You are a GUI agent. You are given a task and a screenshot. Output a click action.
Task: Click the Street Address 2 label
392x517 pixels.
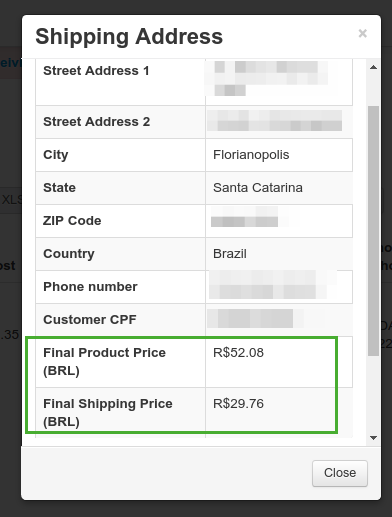pyautogui.click(x=96, y=122)
